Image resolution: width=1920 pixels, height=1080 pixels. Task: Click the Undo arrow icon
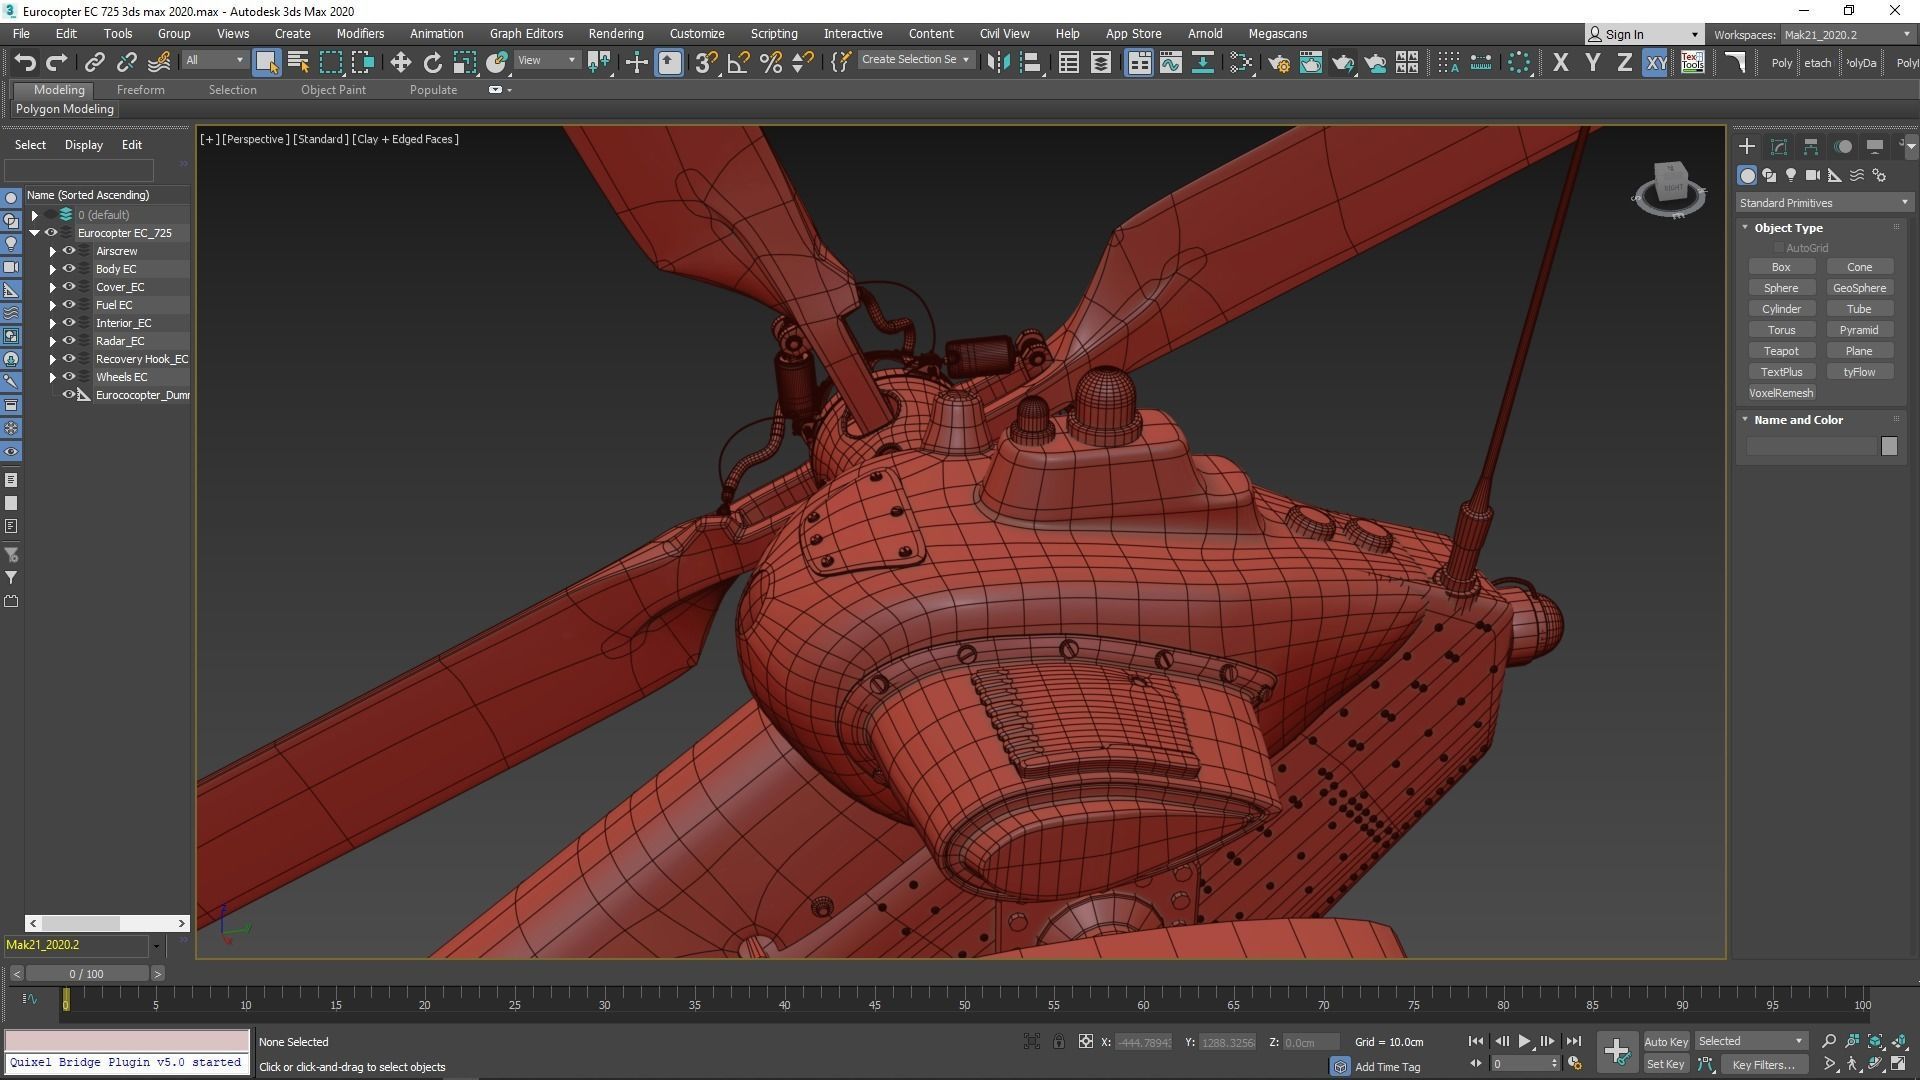pos(25,62)
